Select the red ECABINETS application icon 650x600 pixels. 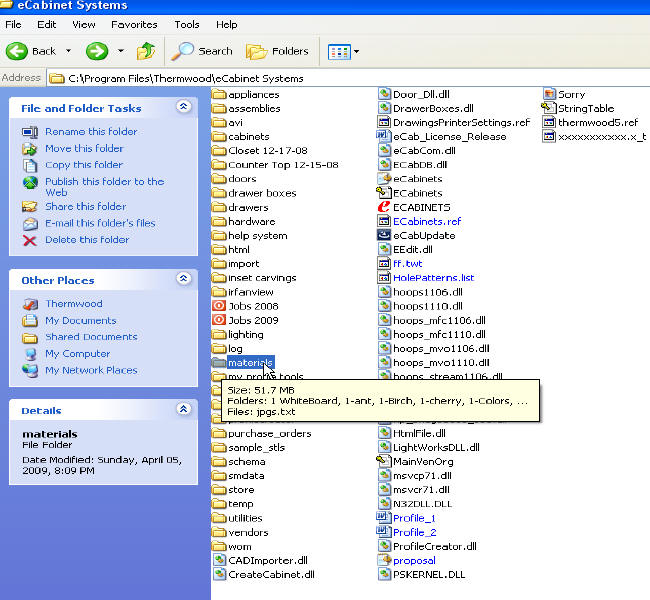point(384,207)
